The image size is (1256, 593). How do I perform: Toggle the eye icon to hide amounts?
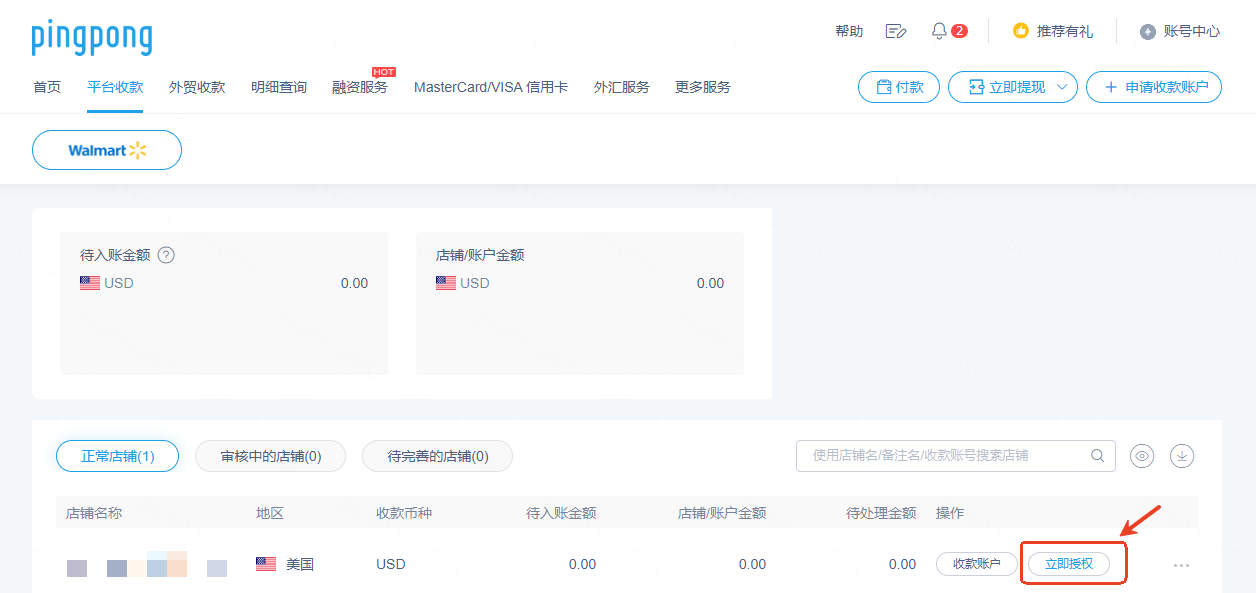(1142, 456)
